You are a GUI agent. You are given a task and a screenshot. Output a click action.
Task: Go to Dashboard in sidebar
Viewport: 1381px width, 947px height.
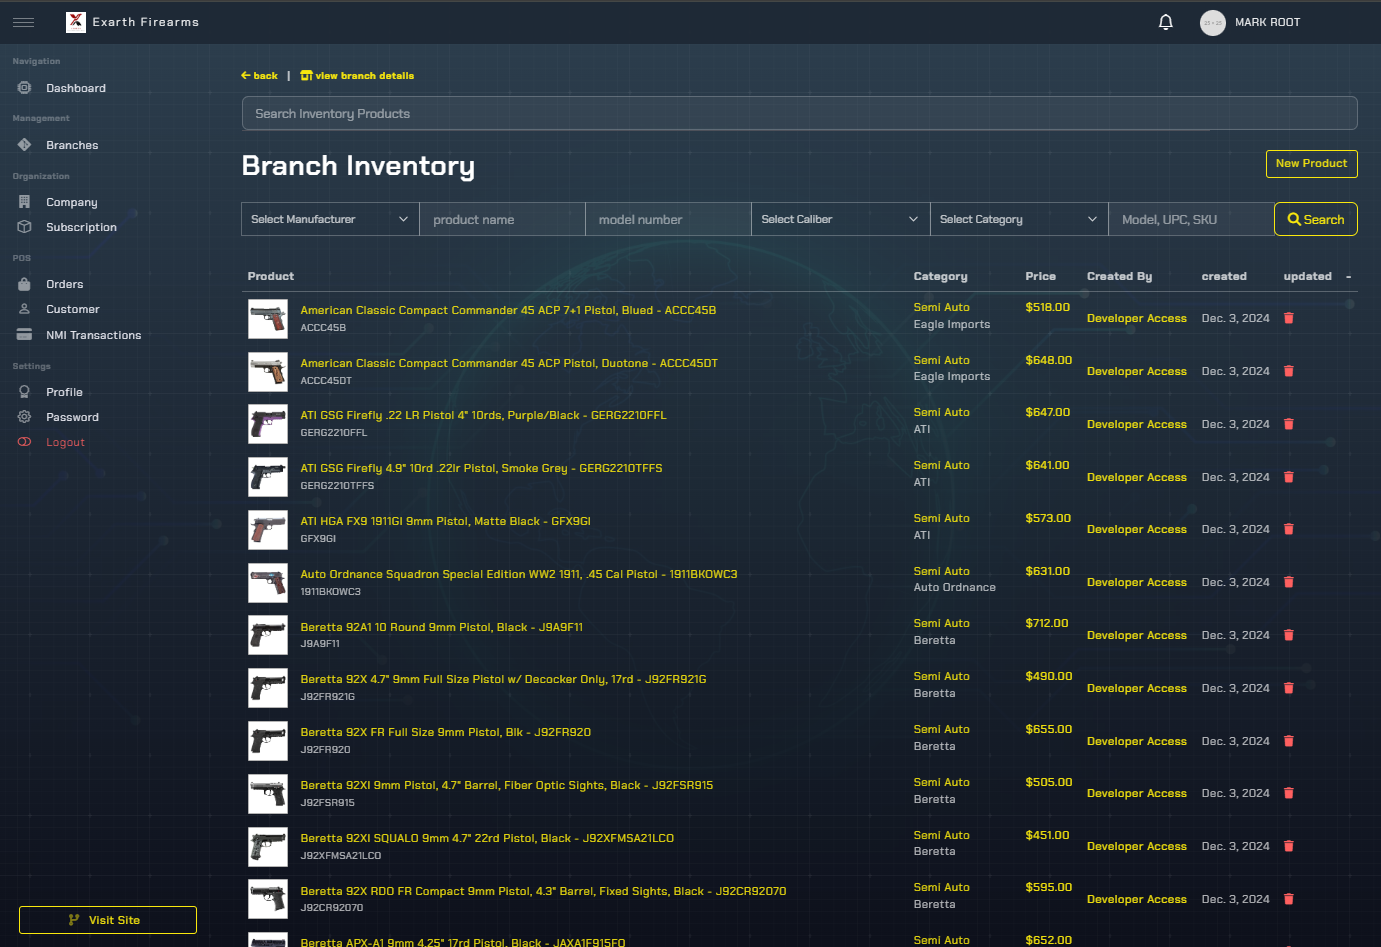pos(76,88)
